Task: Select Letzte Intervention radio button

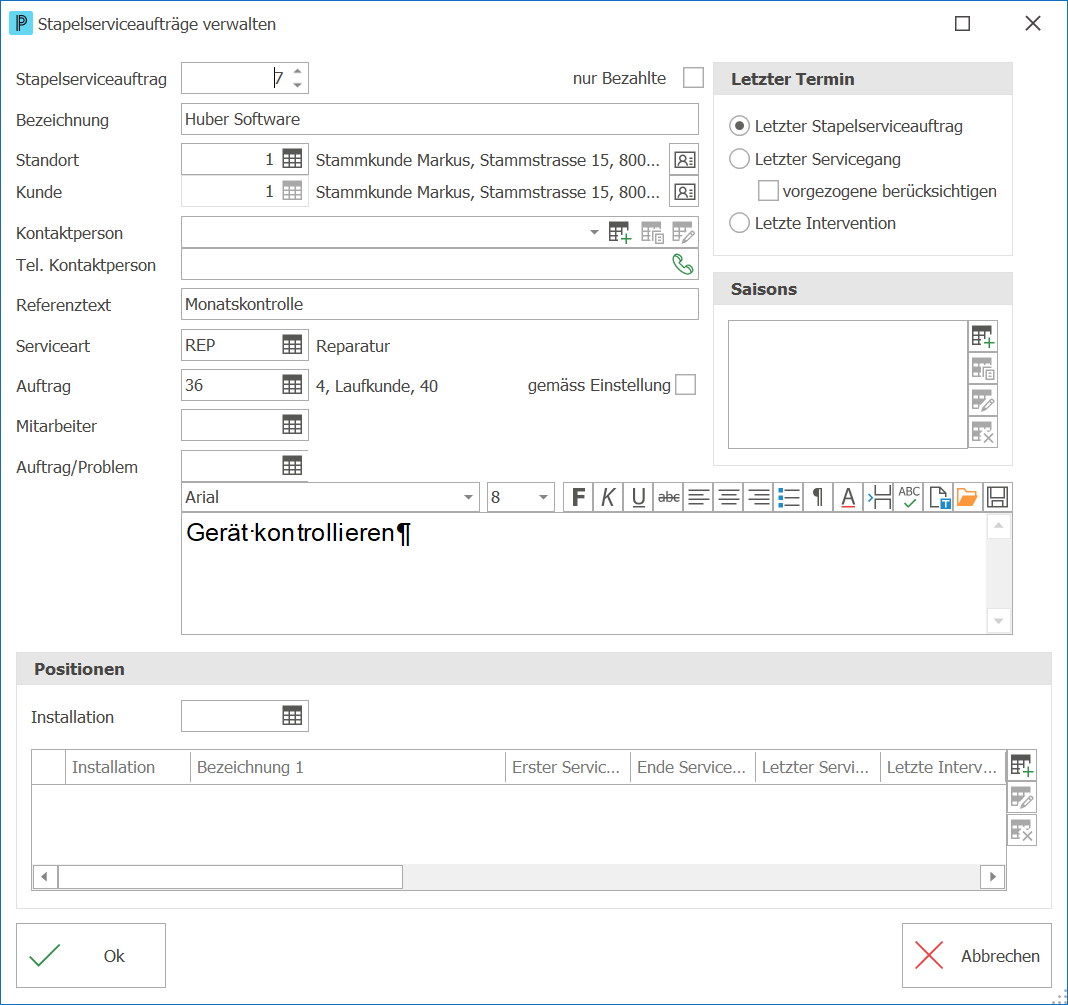Action: (x=739, y=223)
